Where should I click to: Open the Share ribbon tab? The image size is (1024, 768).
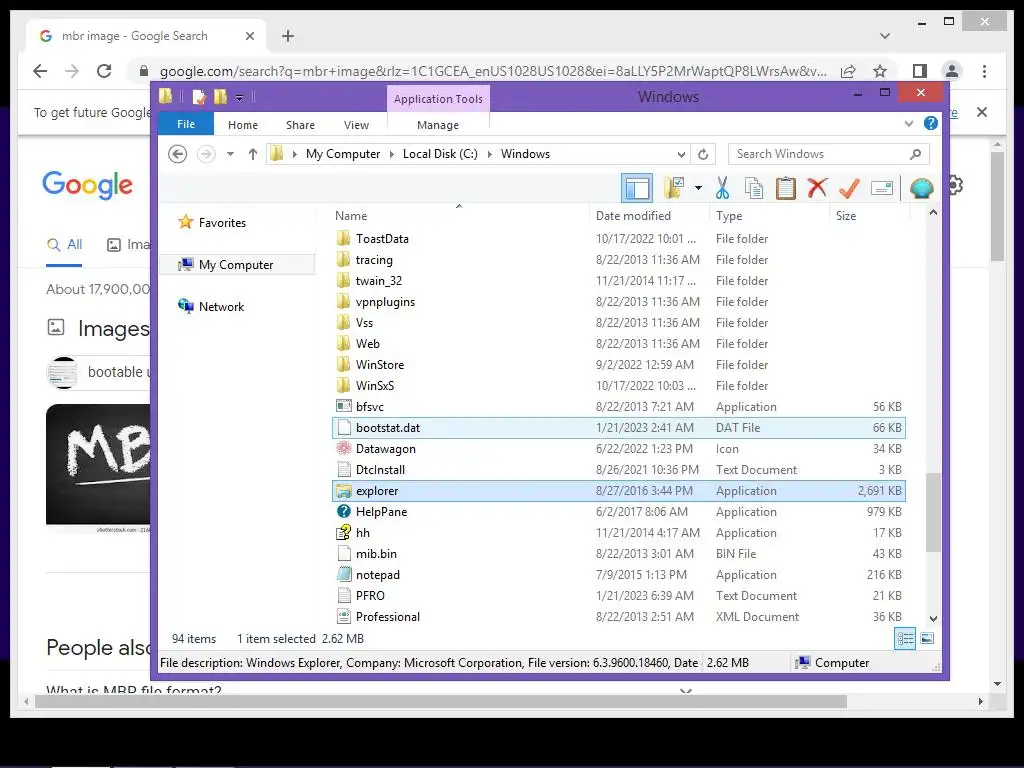tap(300, 125)
